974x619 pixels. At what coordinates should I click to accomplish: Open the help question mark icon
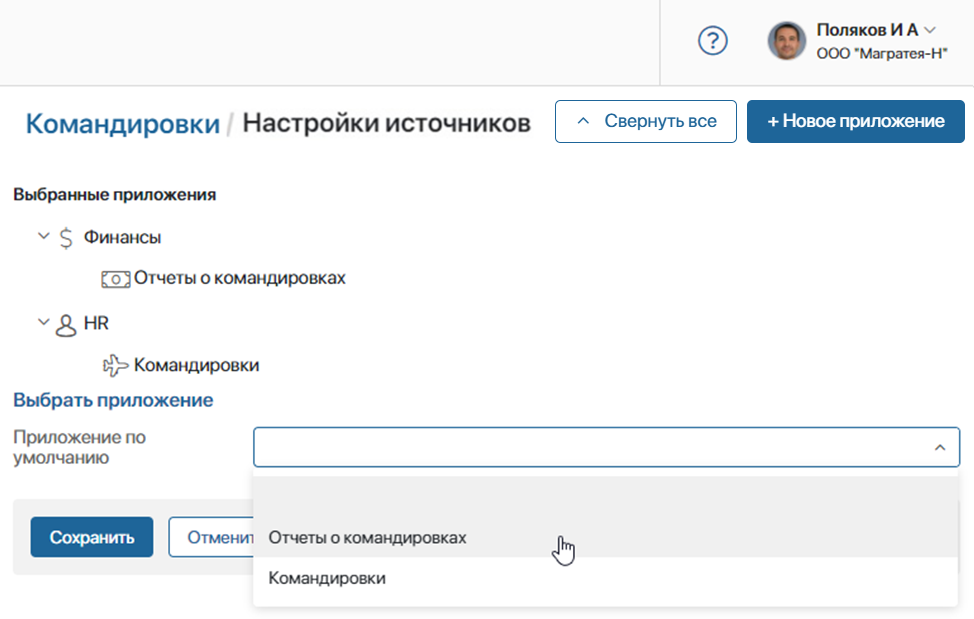(x=712, y=41)
